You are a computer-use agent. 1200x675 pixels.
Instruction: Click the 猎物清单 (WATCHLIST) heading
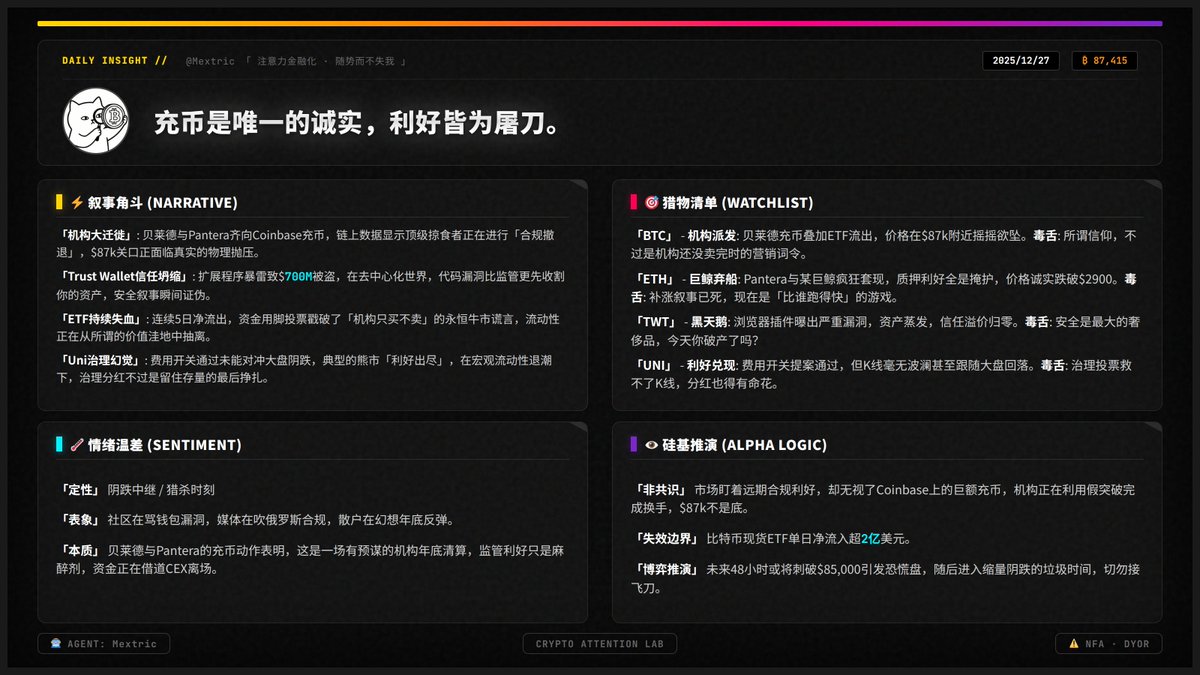(739, 202)
